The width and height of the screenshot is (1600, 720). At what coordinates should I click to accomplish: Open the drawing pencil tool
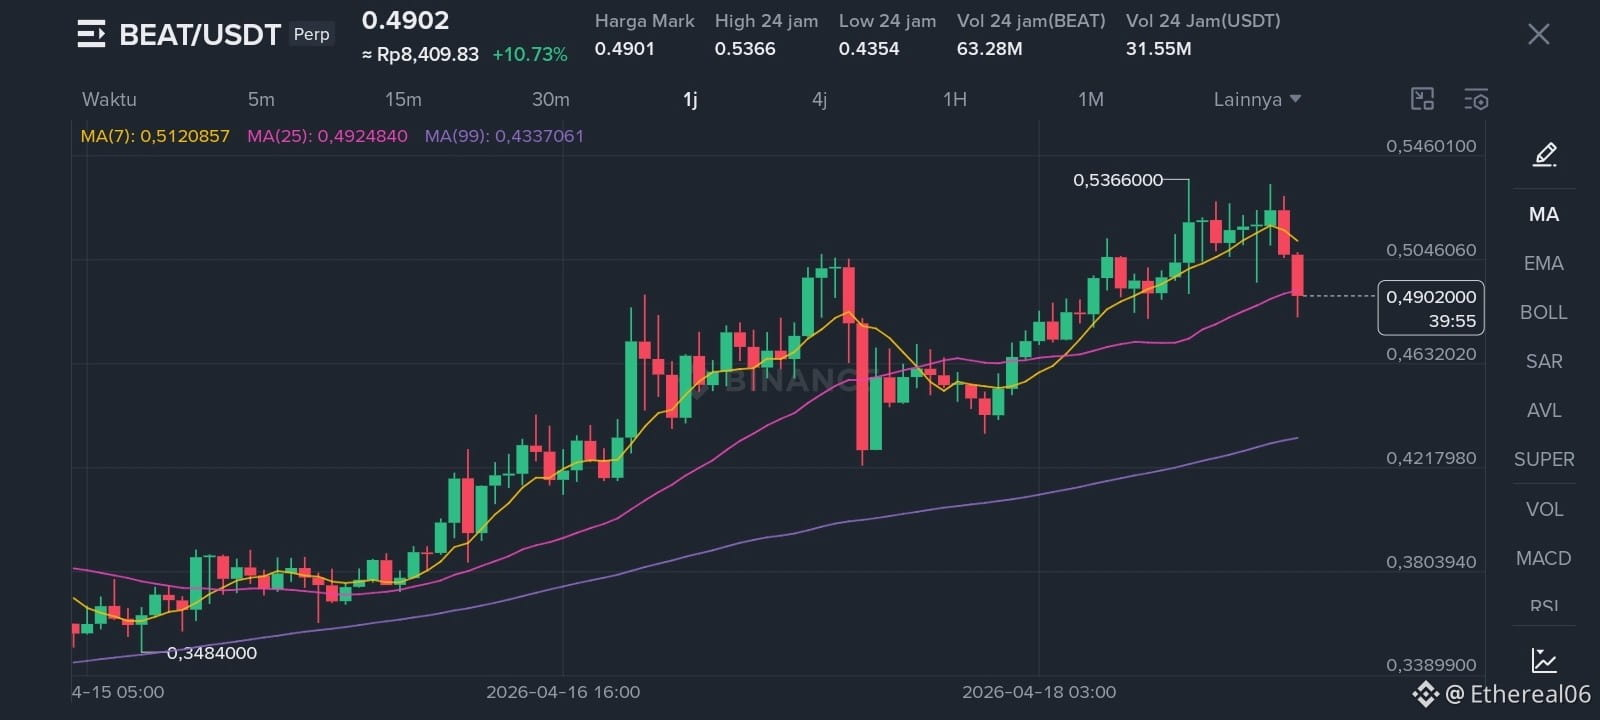point(1545,155)
